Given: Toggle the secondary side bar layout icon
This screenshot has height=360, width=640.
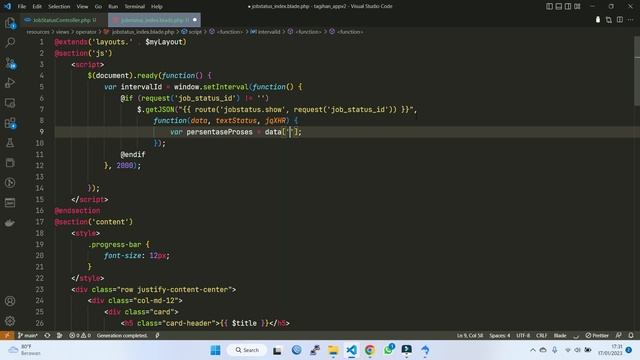Looking at the screenshot, I should click(568, 7).
